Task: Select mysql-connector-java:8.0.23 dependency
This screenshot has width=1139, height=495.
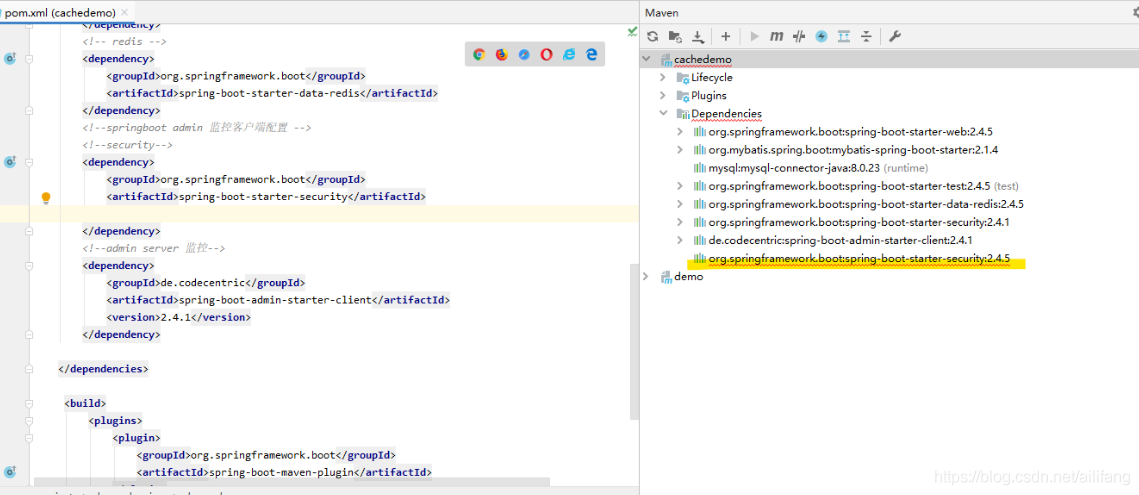Action: (793, 168)
